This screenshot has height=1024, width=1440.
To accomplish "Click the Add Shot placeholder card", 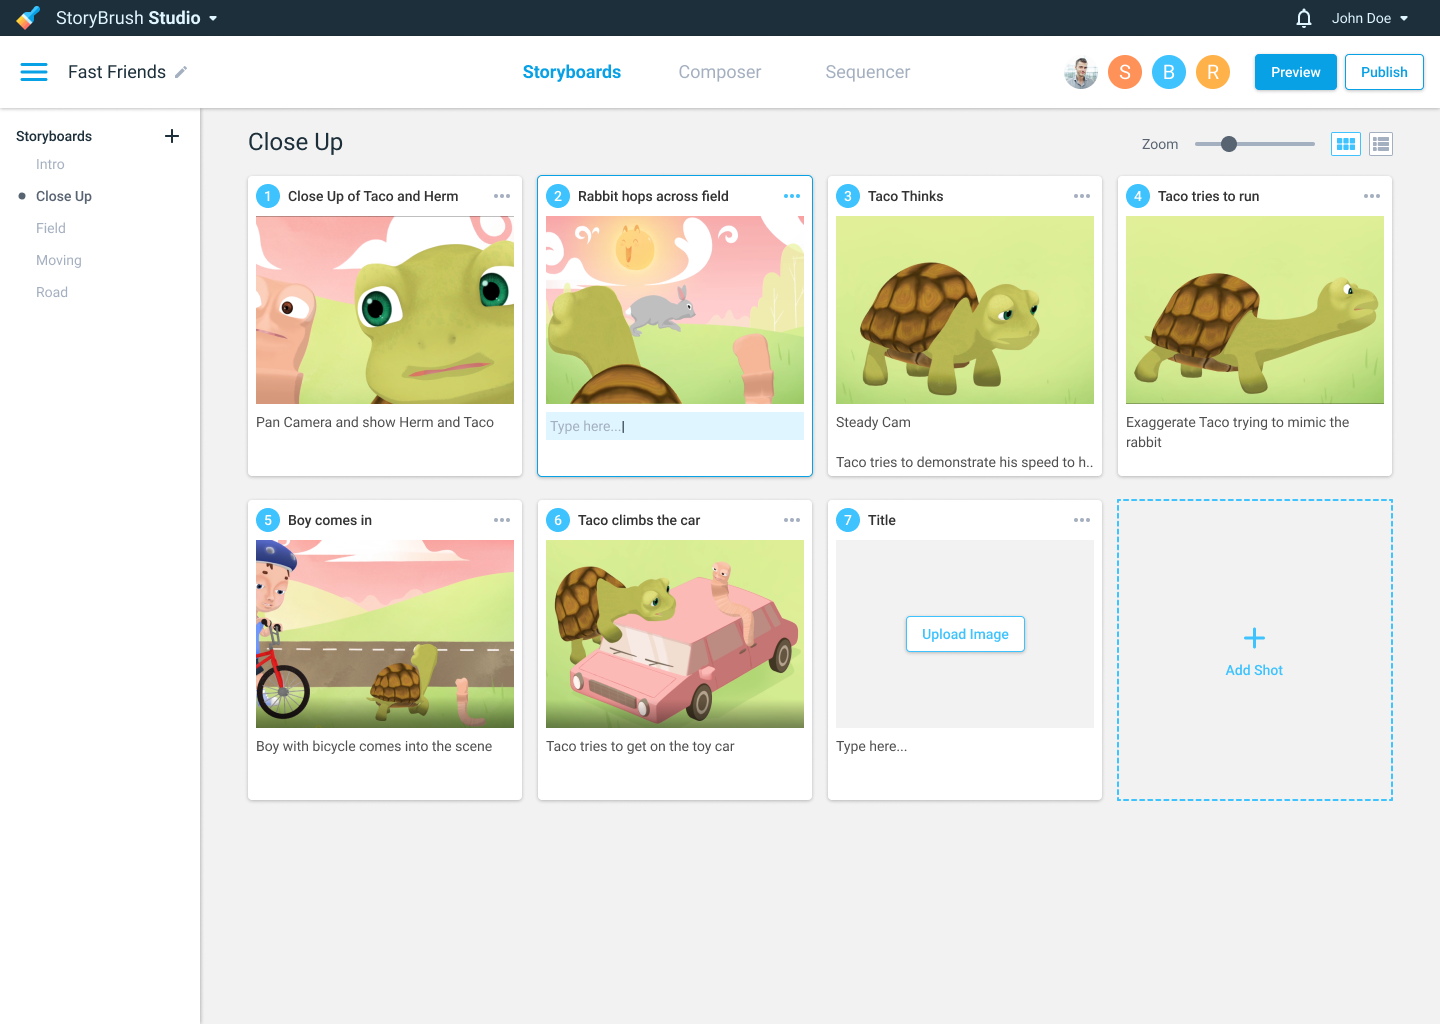I will click(1254, 651).
